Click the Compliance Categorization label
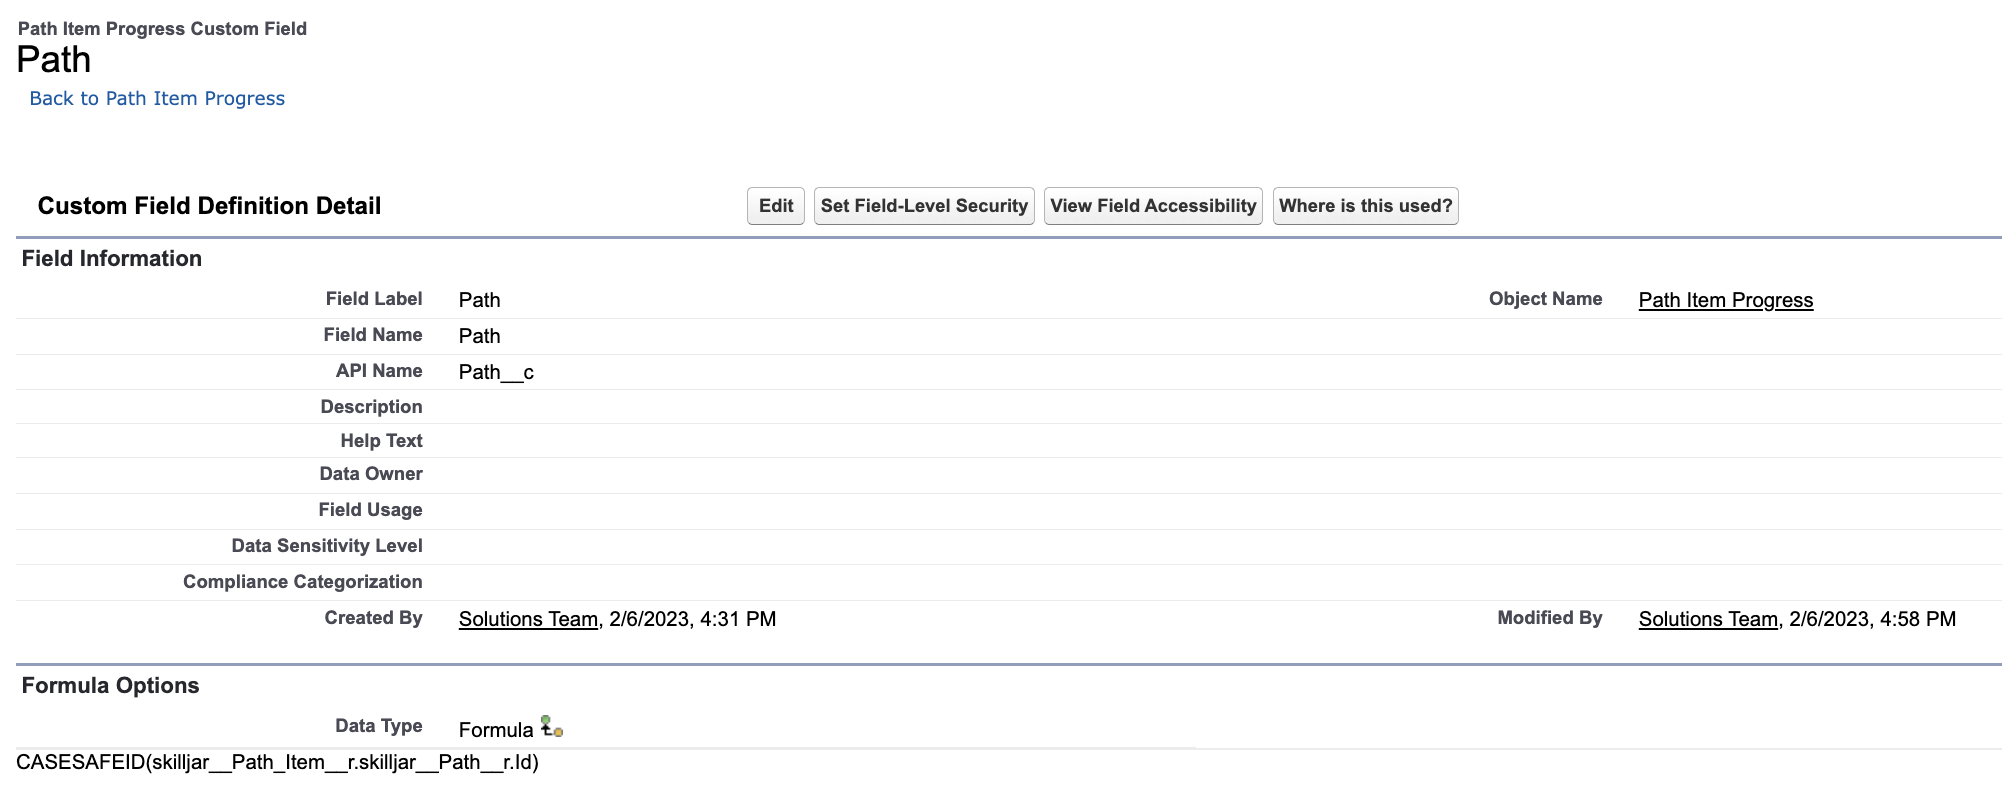This screenshot has height=812, width=2002. pos(302,582)
